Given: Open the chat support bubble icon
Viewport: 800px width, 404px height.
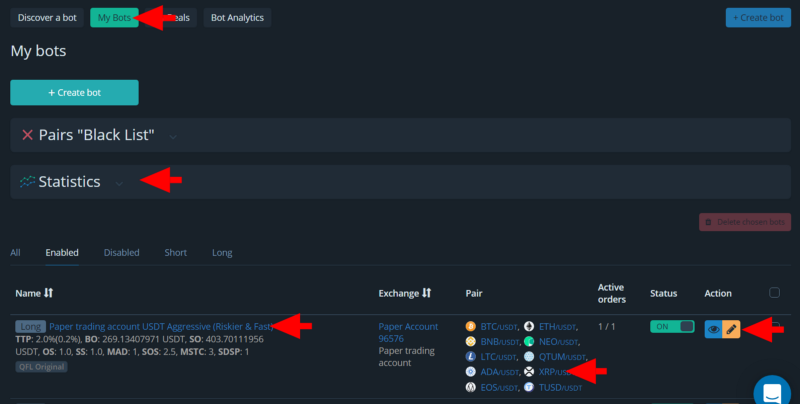Looking at the screenshot, I should point(772,392).
